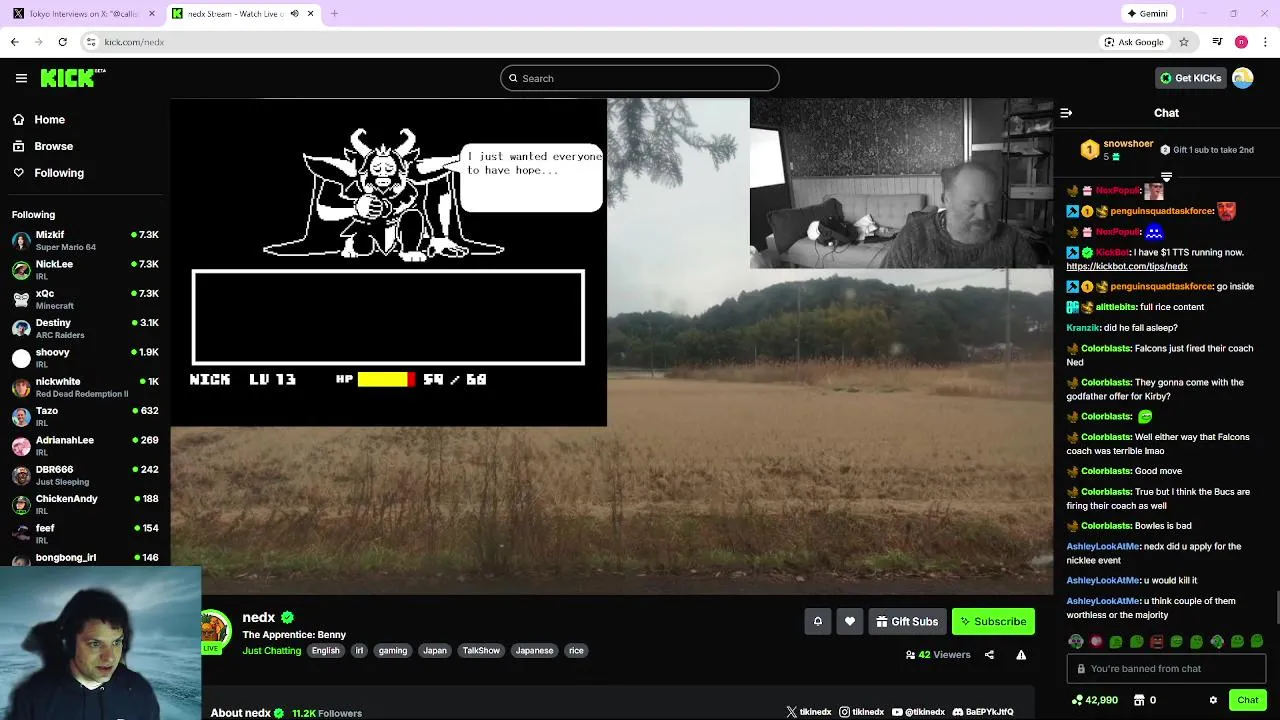Viewport: 1280px width, 720px height.
Task: Click Colorblasts username on Bowles message
Action: tap(1106, 526)
